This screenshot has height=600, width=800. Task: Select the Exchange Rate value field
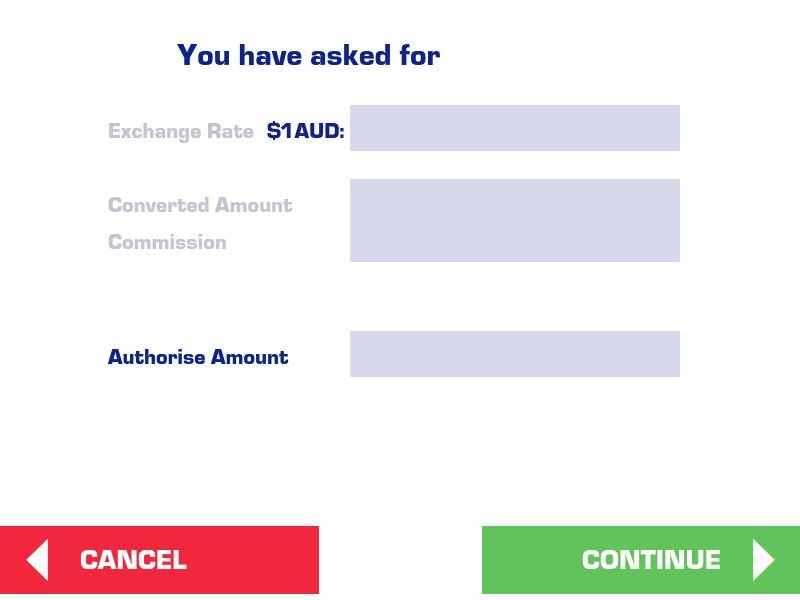(x=514, y=128)
